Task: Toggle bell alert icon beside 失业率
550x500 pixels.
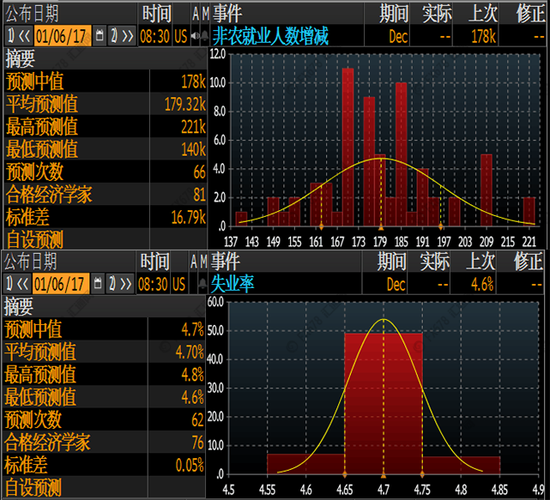Action: pos(202,284)
